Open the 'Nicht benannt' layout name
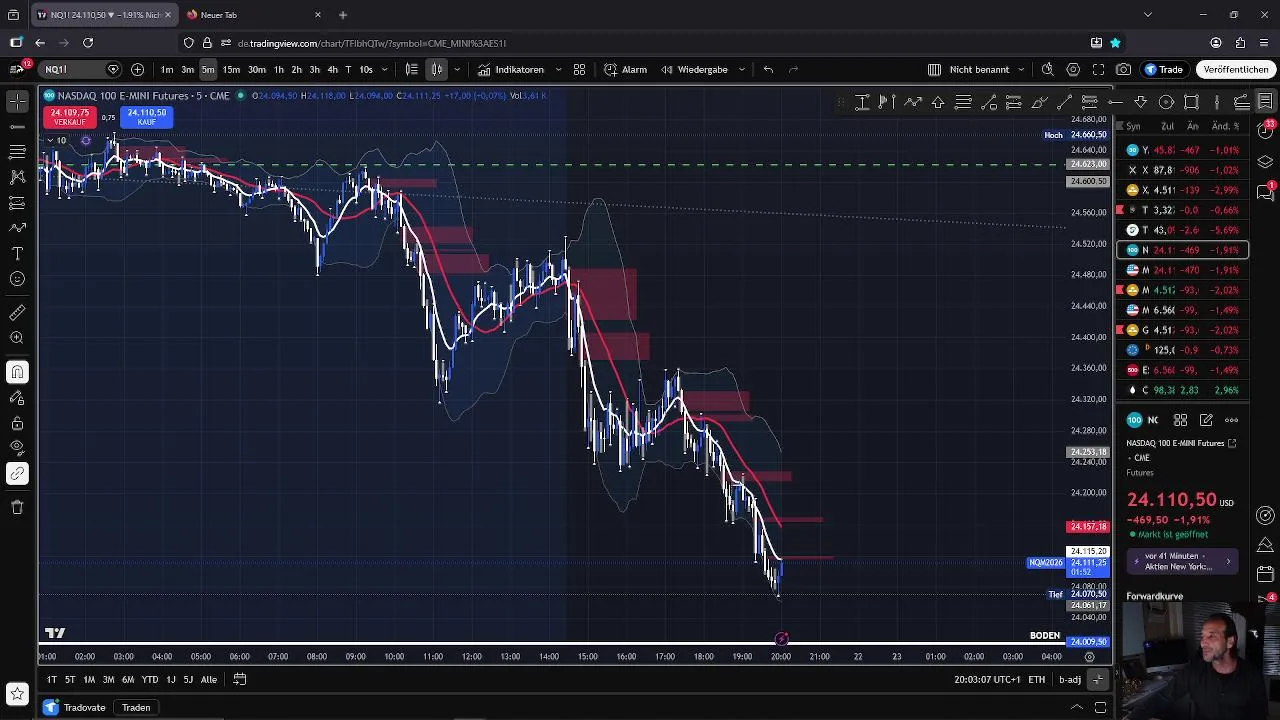The image size is (1280, 720). point(979,69)
